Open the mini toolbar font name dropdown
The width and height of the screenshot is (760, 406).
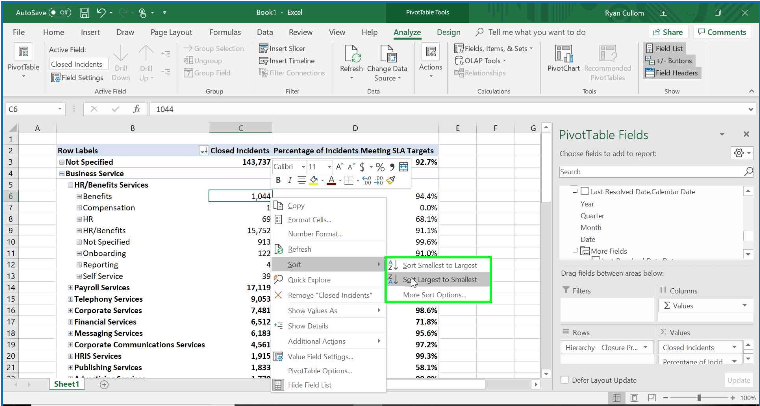(303, 167)
